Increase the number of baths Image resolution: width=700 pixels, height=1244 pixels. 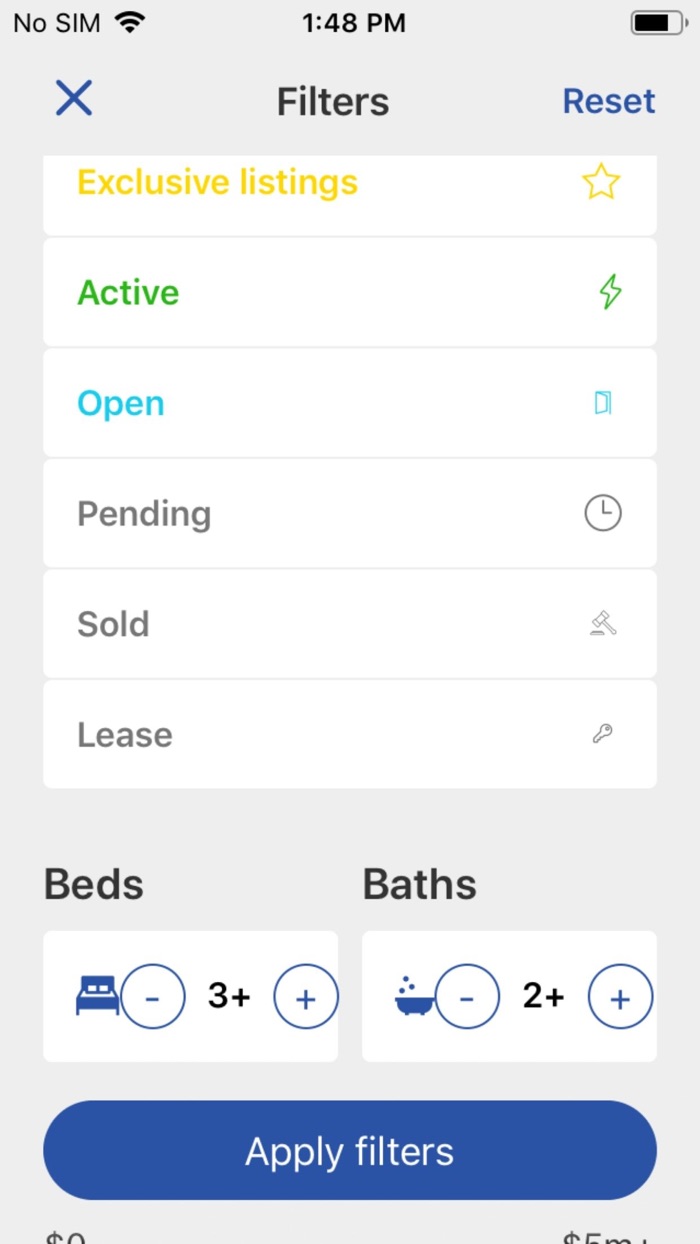coord(620,997)
